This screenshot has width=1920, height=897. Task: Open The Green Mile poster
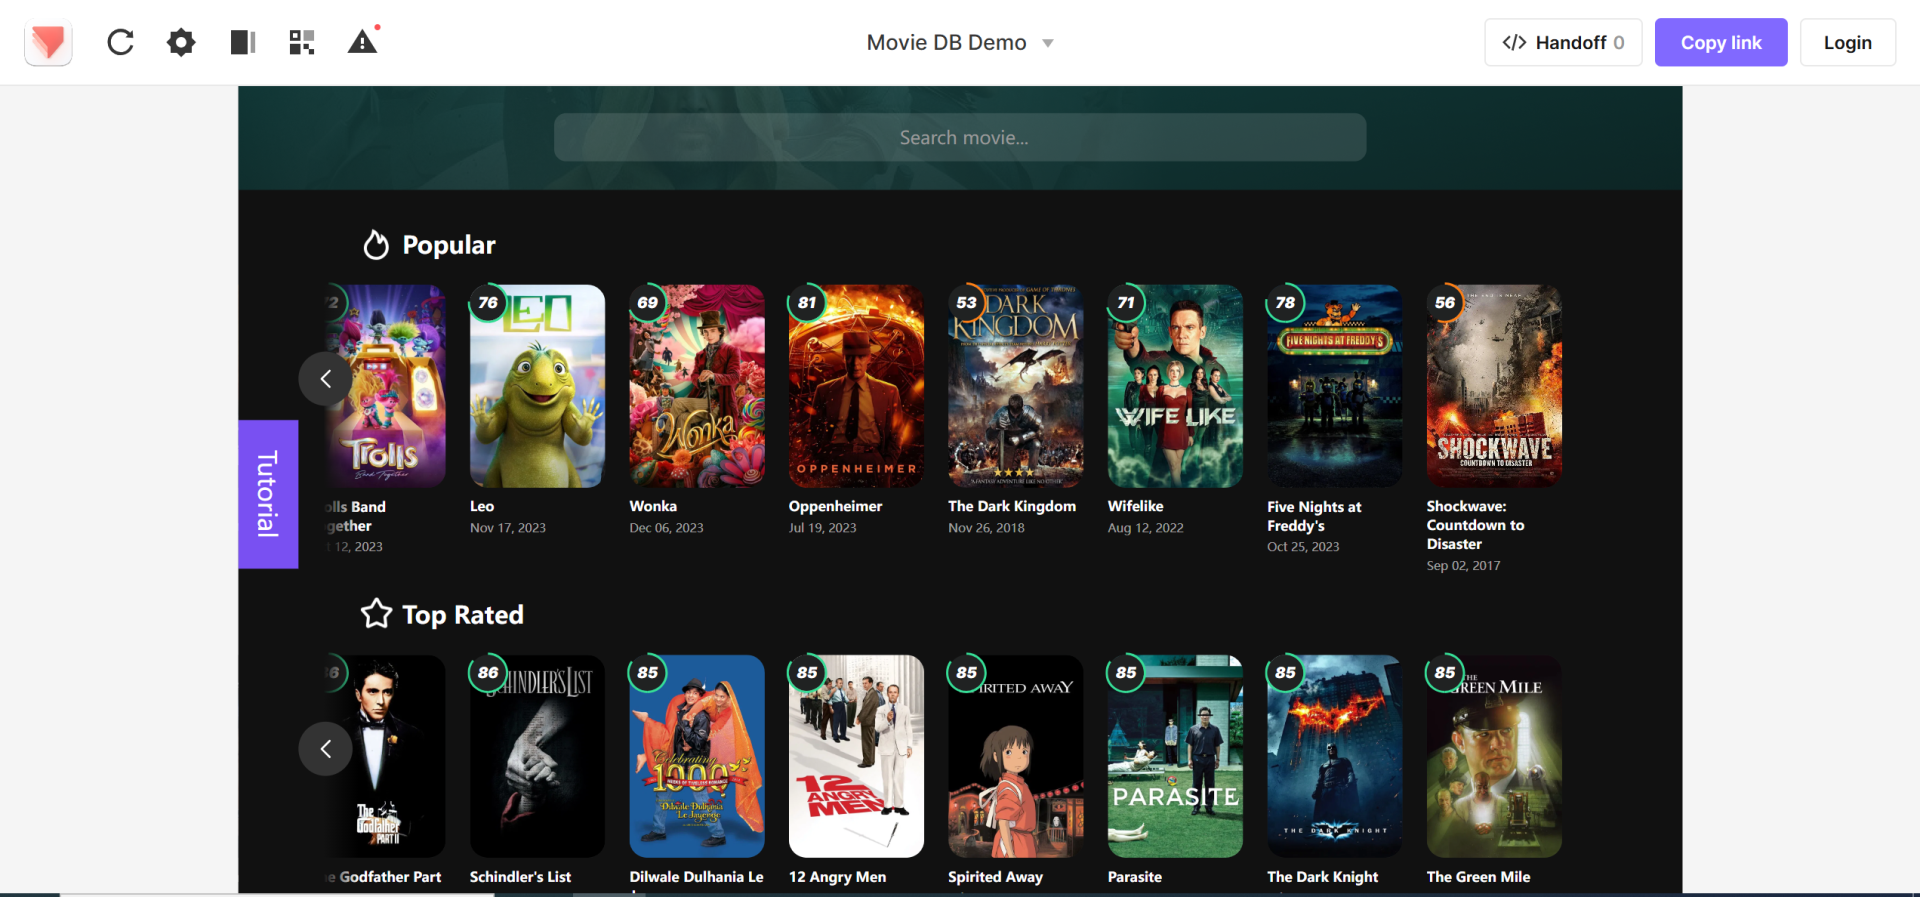click(x=1494, y=756)
